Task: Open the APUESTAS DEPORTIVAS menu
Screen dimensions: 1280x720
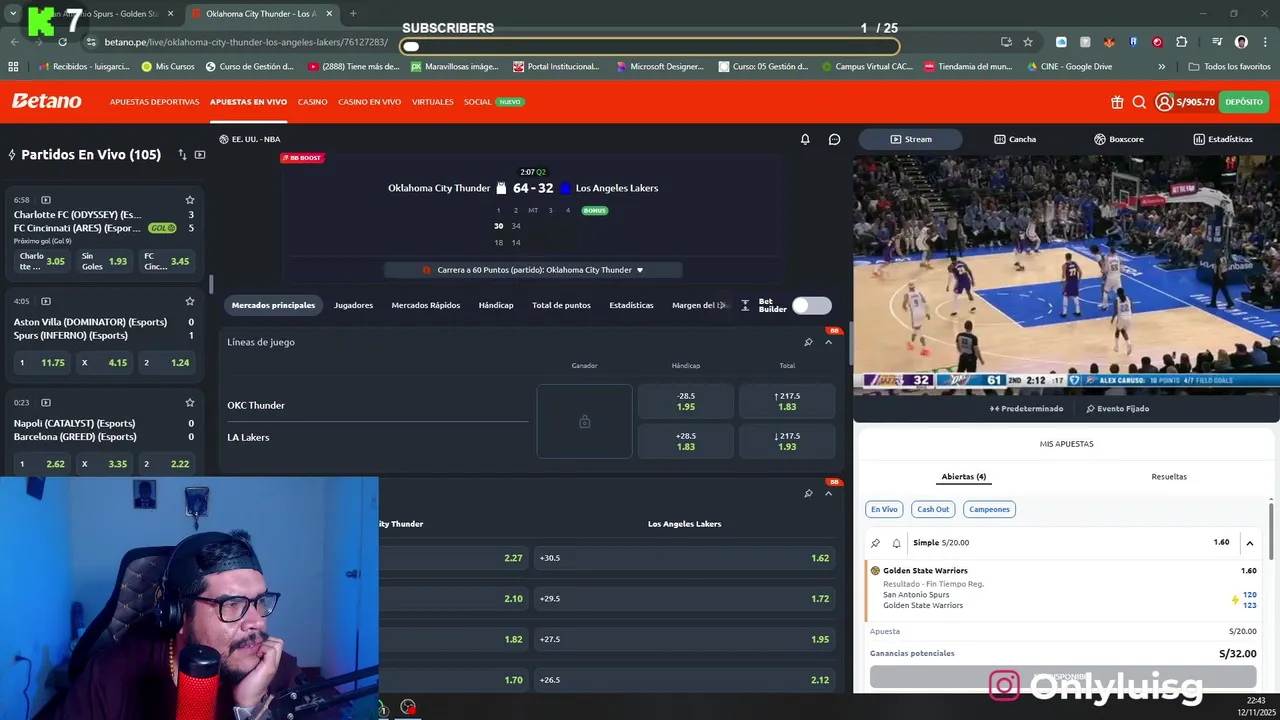Action: click(x=154, y=102)
